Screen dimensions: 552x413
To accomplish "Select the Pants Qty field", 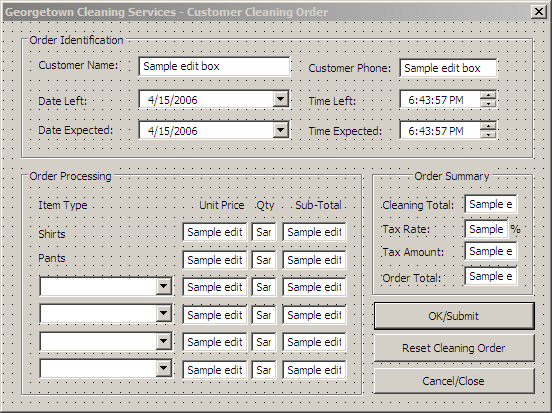I will [x=264, y=260].
